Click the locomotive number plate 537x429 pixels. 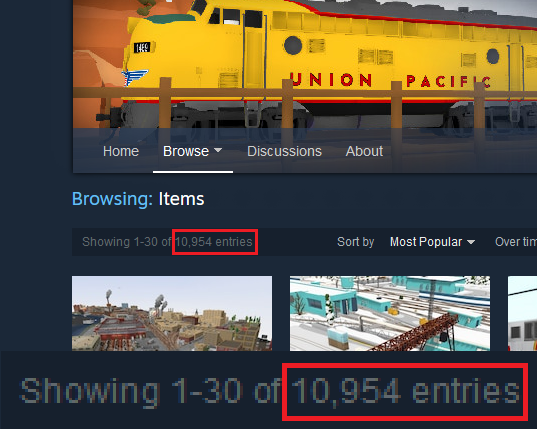tap(142, 47)
